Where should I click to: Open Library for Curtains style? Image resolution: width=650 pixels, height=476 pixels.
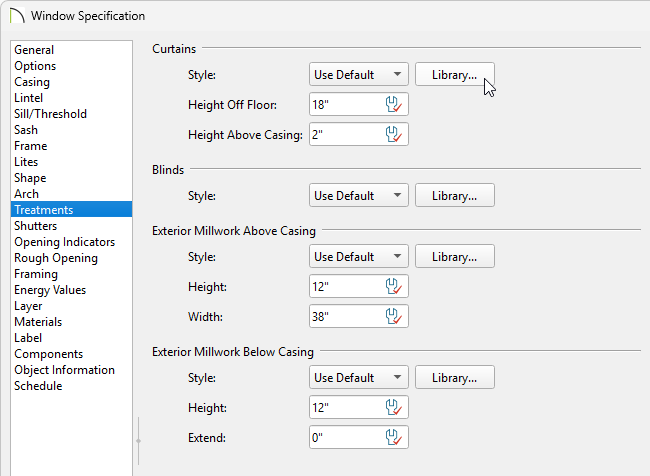pyautogui.click(x=455, y=75)
